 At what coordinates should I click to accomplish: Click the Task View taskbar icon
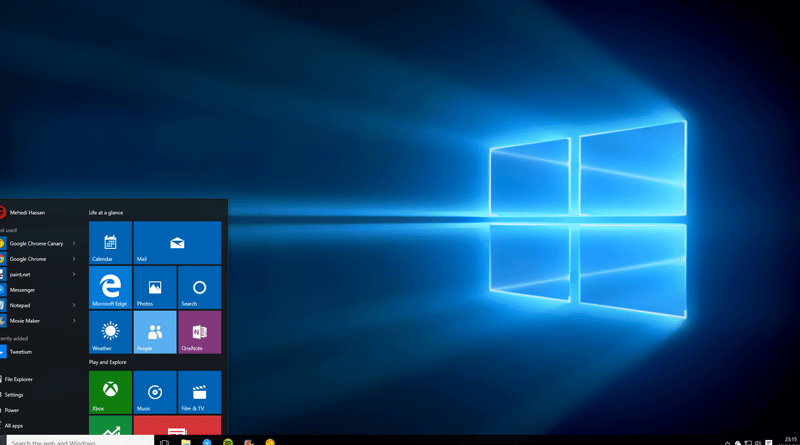click(x=164, y=442)
